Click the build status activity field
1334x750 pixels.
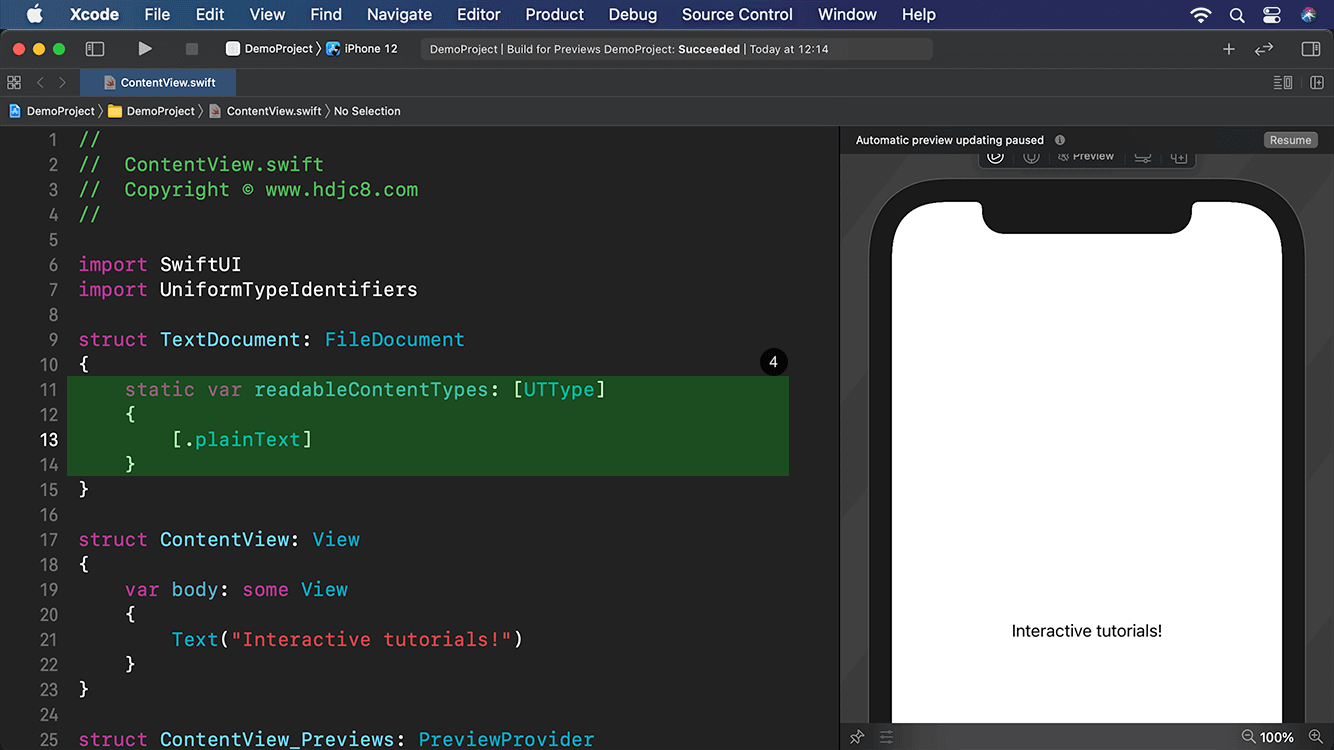coord(677,49)
